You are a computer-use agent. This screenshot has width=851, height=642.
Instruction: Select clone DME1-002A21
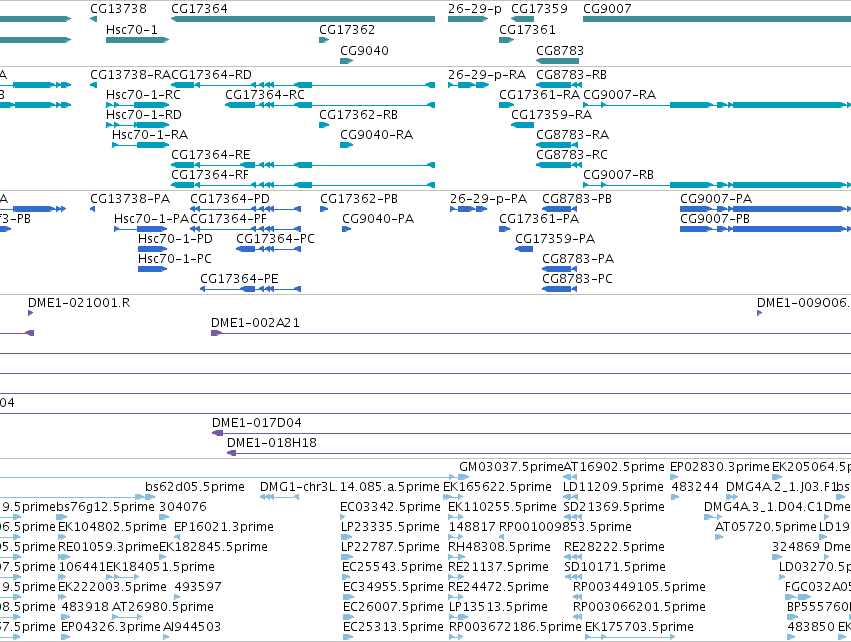click(x=531, y=333)
